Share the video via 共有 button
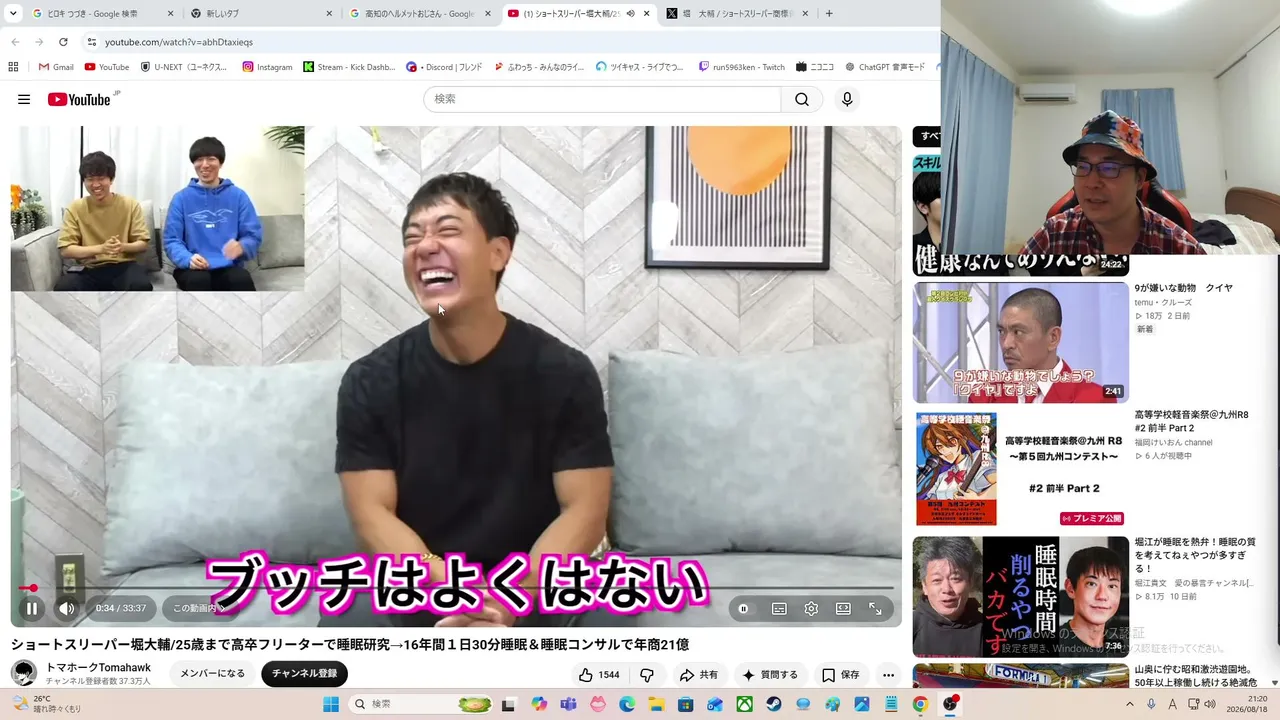Image resolution: width=1280 pixels, height=720 pixels. pyautogui.click(x=698, y=675)
